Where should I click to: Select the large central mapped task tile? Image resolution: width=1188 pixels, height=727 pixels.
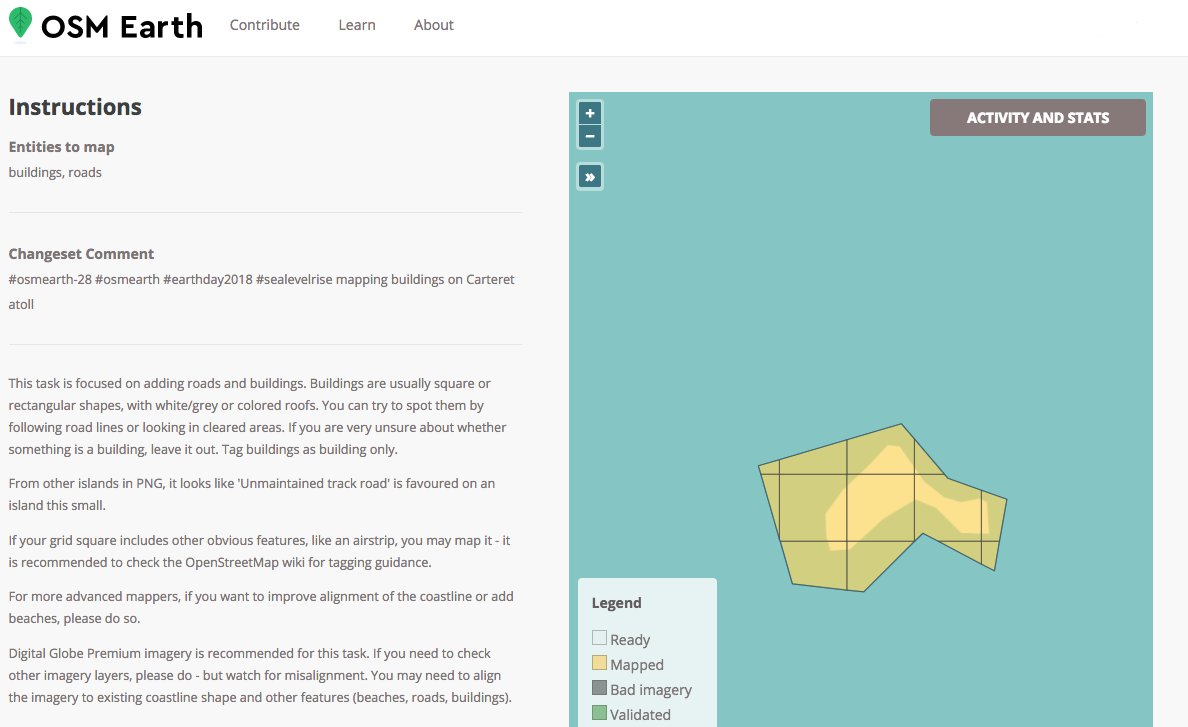(x=880, y=507)
